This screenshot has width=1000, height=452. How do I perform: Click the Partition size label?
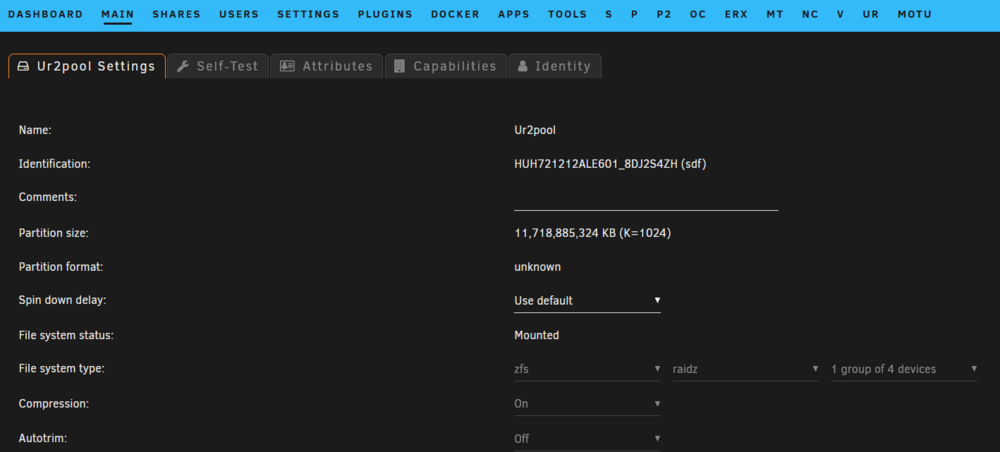[x=54, y=233]
